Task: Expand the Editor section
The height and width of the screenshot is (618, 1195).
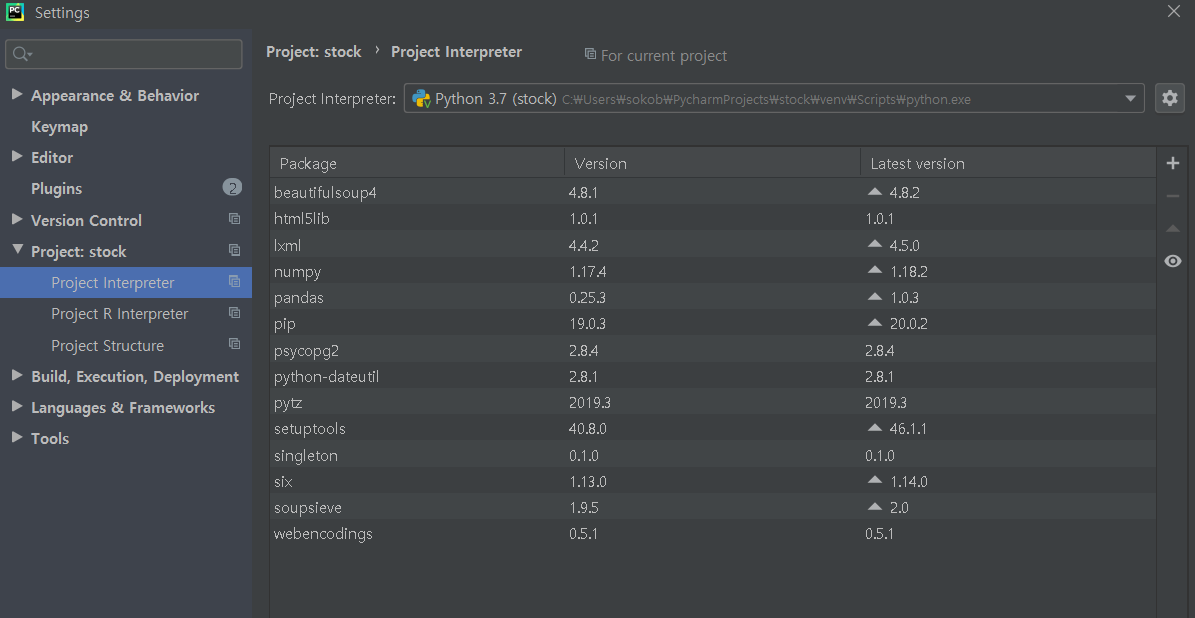Action: 17,156
